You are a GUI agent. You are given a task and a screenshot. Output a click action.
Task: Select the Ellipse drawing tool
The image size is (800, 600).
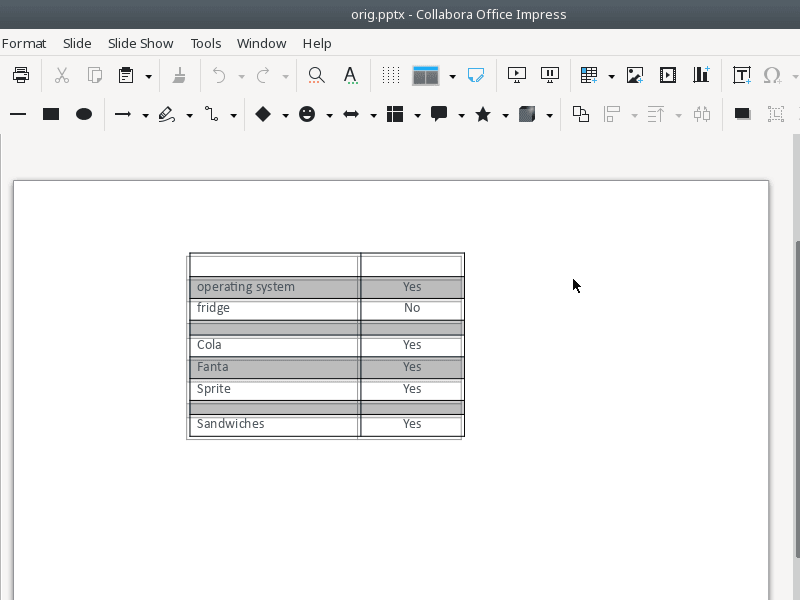pos(84,114)
